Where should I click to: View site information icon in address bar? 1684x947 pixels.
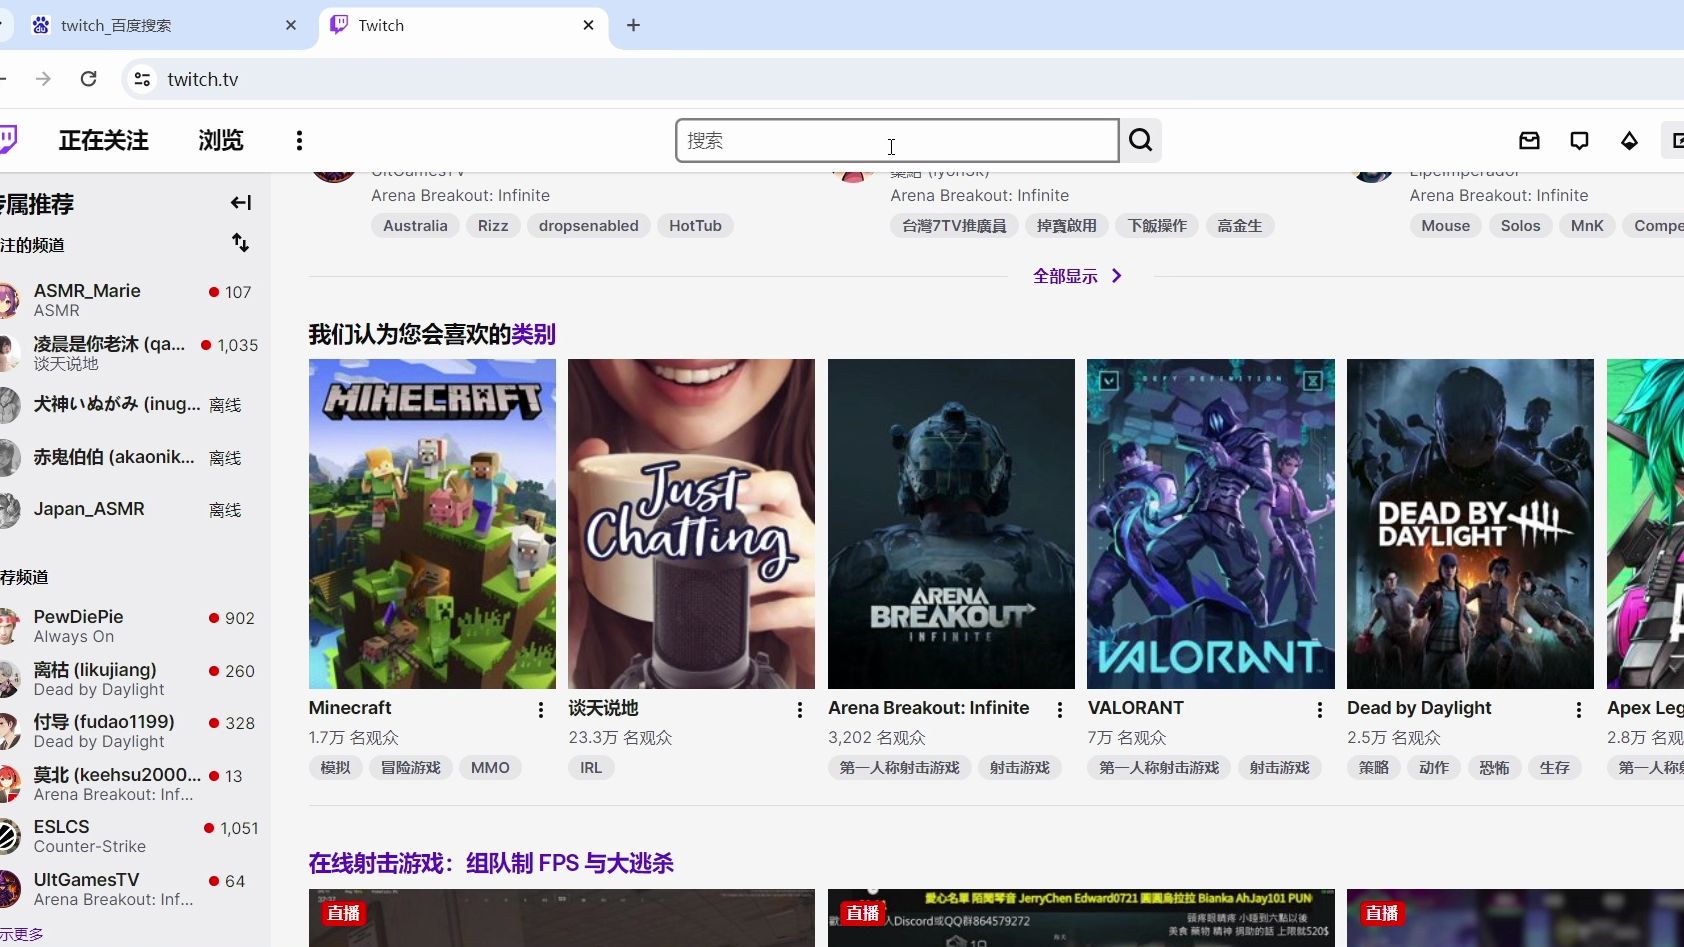142,79
